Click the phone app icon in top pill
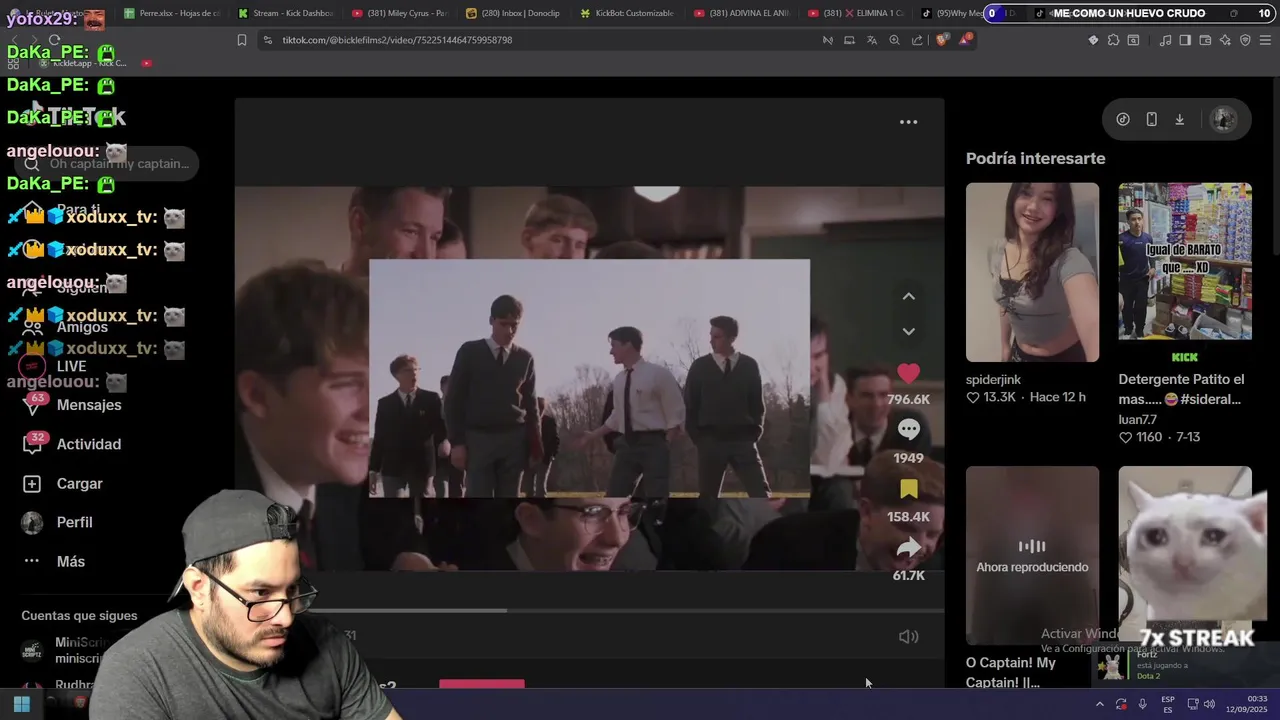Screen dimensions: 1280x720 click(x=1151, y=119)
